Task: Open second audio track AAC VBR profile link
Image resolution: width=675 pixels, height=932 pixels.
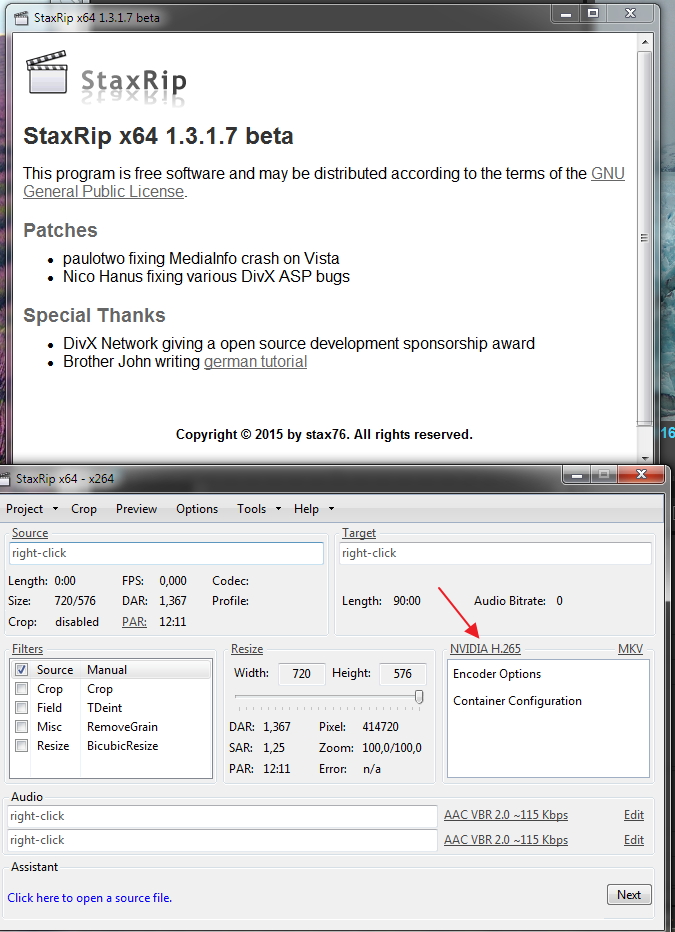Action: pos(506,840)
